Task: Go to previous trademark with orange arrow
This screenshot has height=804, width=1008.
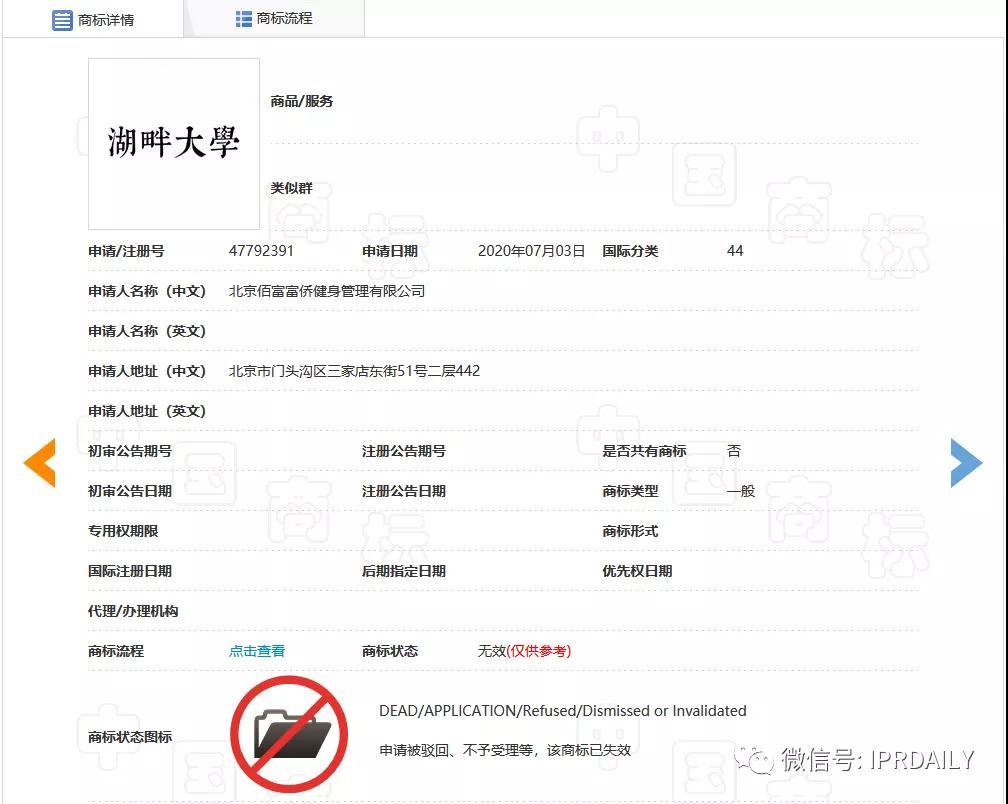Action: (40, 463)
